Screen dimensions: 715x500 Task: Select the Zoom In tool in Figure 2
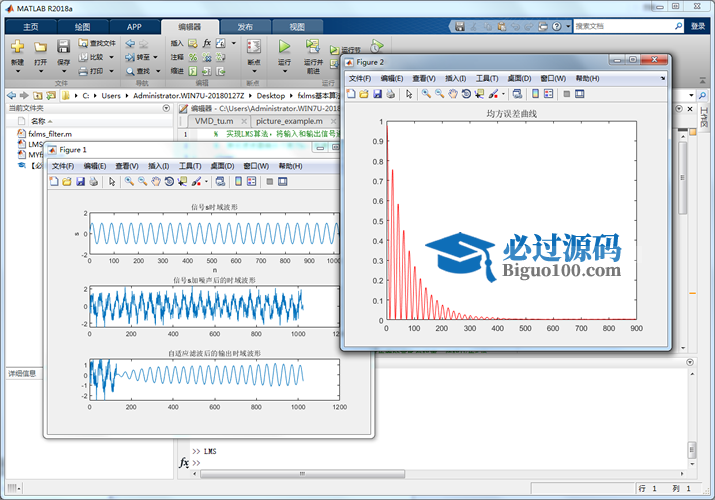click(x=426, y=94)
